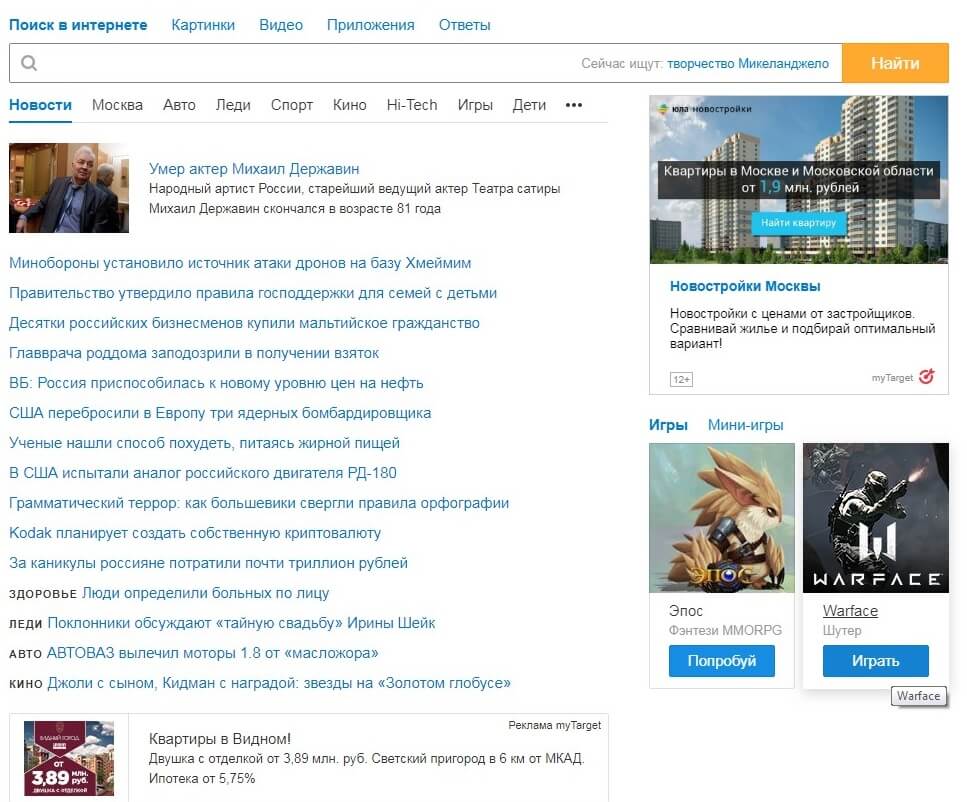Open the Кино tab
The image size is (967, 802).
[x=350, y=104]
